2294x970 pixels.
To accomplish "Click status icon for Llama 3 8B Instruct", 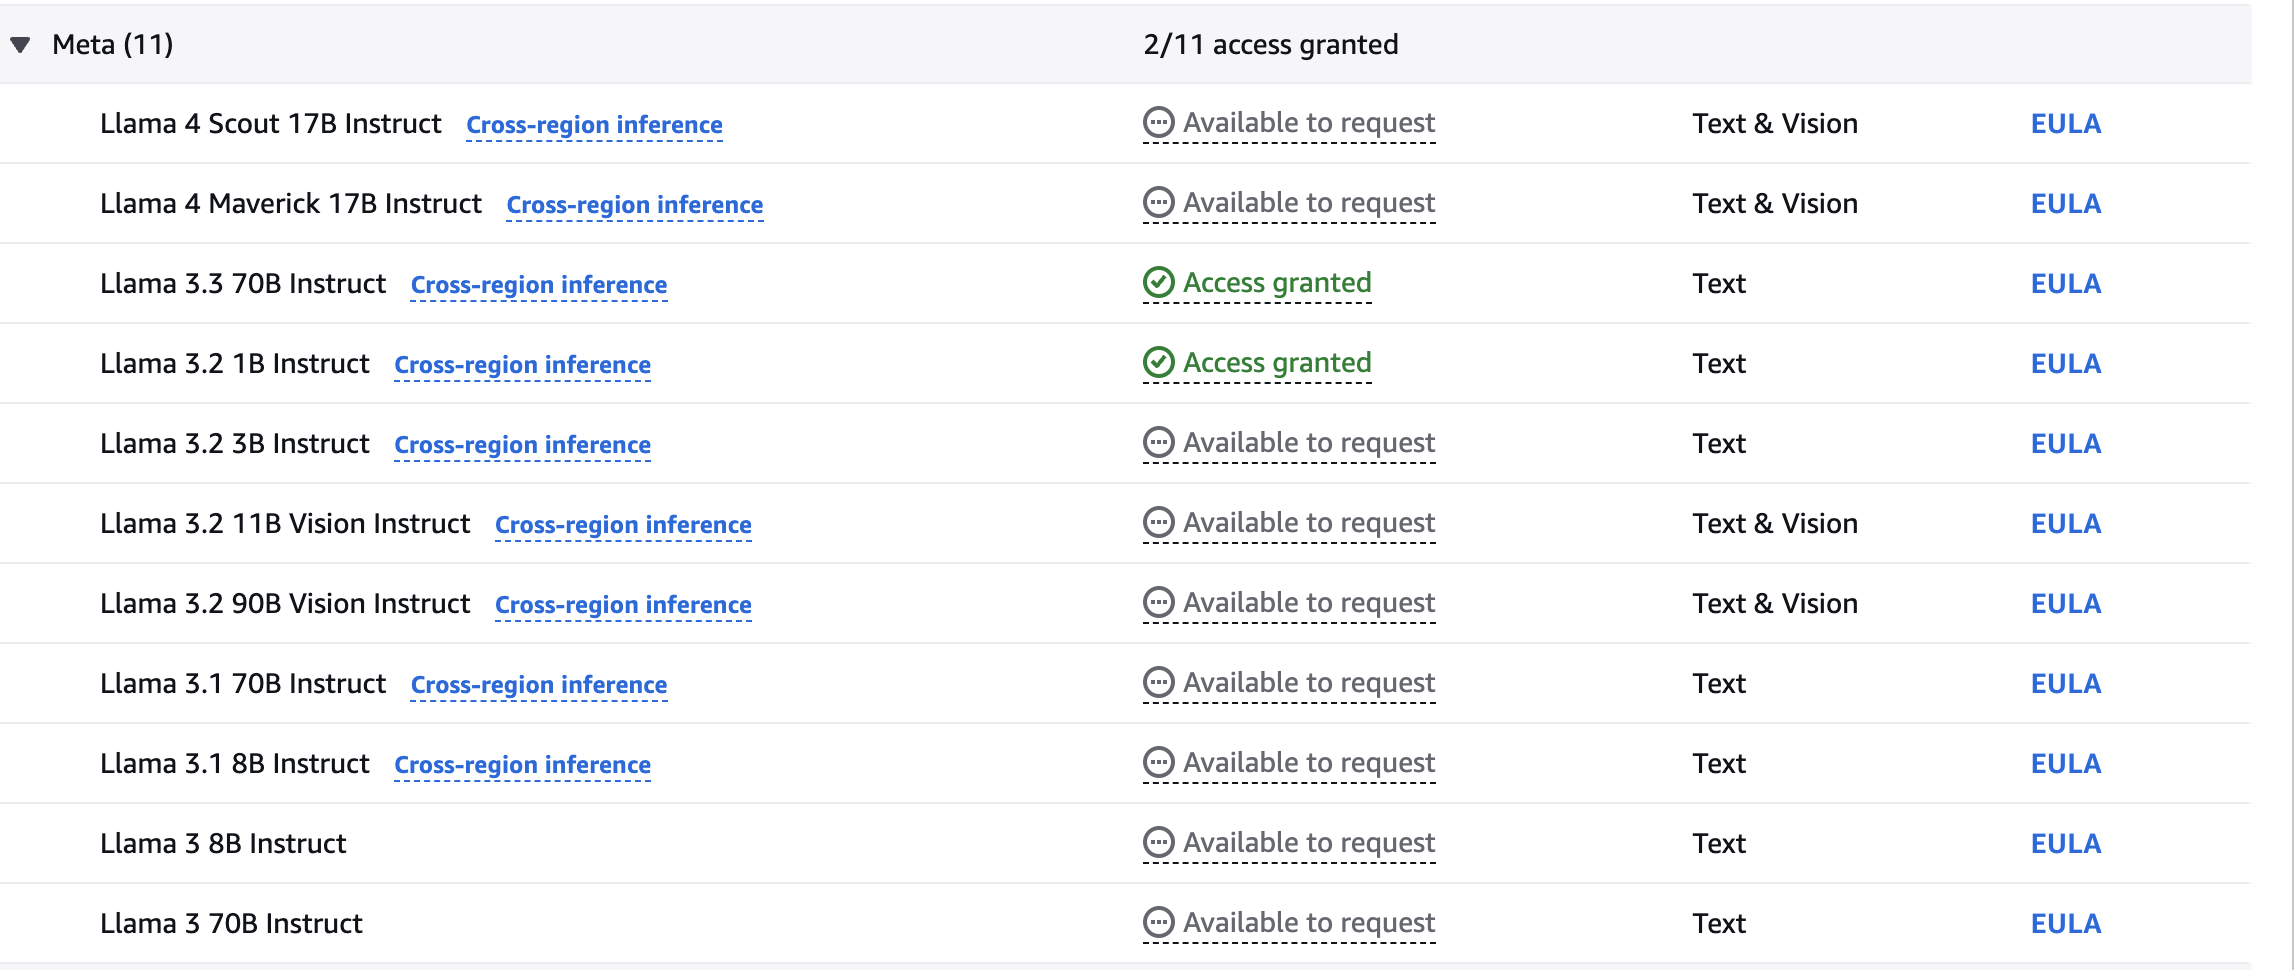I will click(1158, 843).
